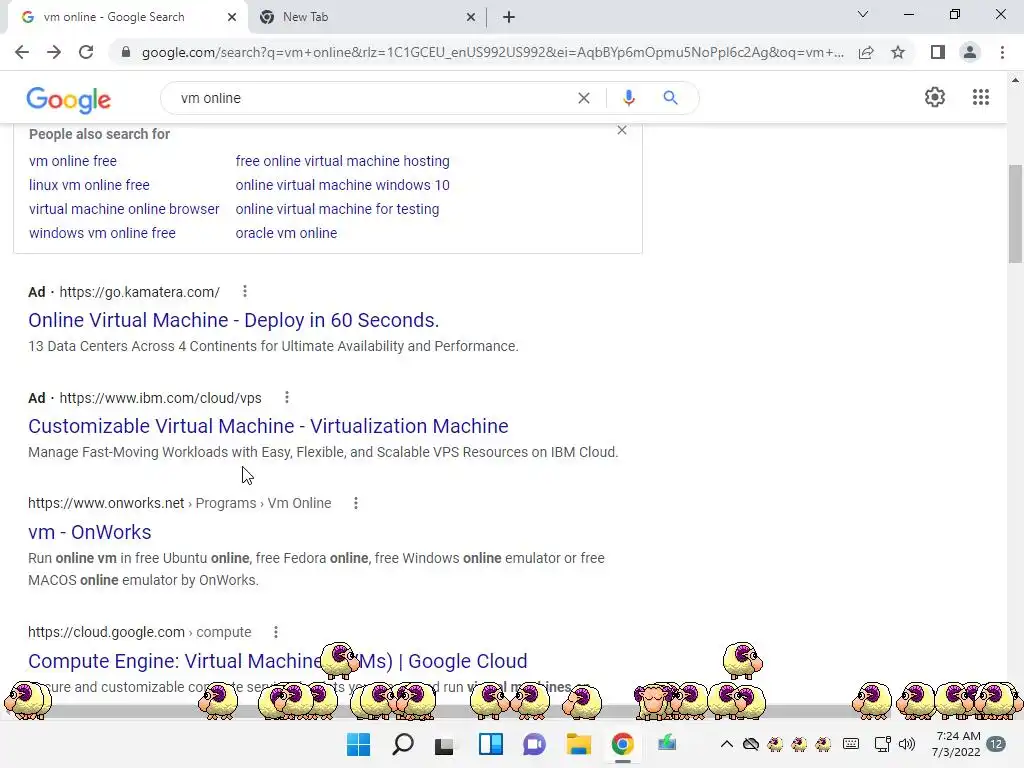
Task: Show hidden system tray icons
Action: click(726, 744)
